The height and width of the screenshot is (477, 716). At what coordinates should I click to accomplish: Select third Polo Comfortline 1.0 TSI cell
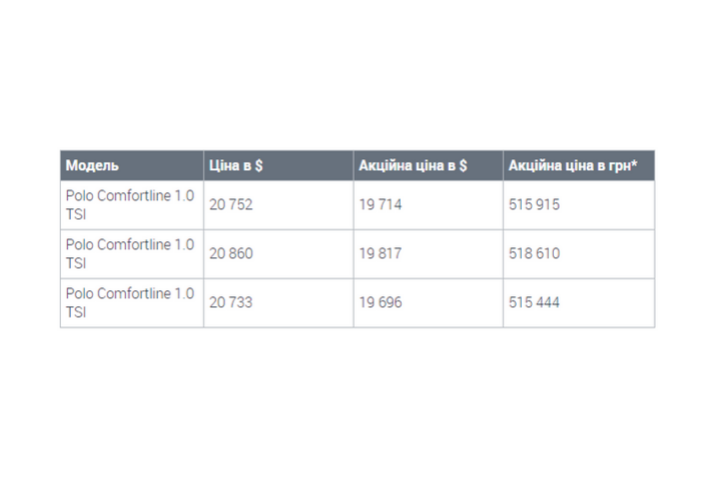132,303
